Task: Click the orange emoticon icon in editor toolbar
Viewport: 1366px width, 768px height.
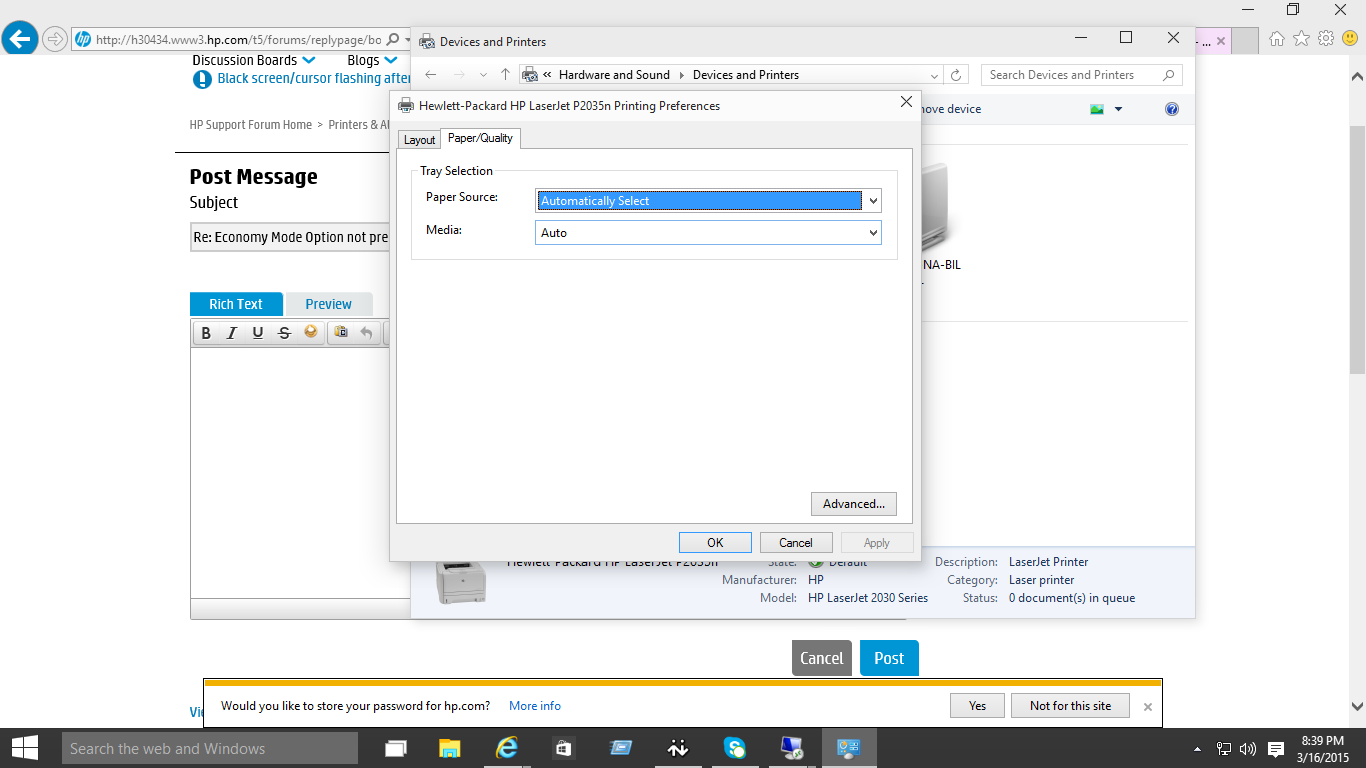Action: click(311, 332)
